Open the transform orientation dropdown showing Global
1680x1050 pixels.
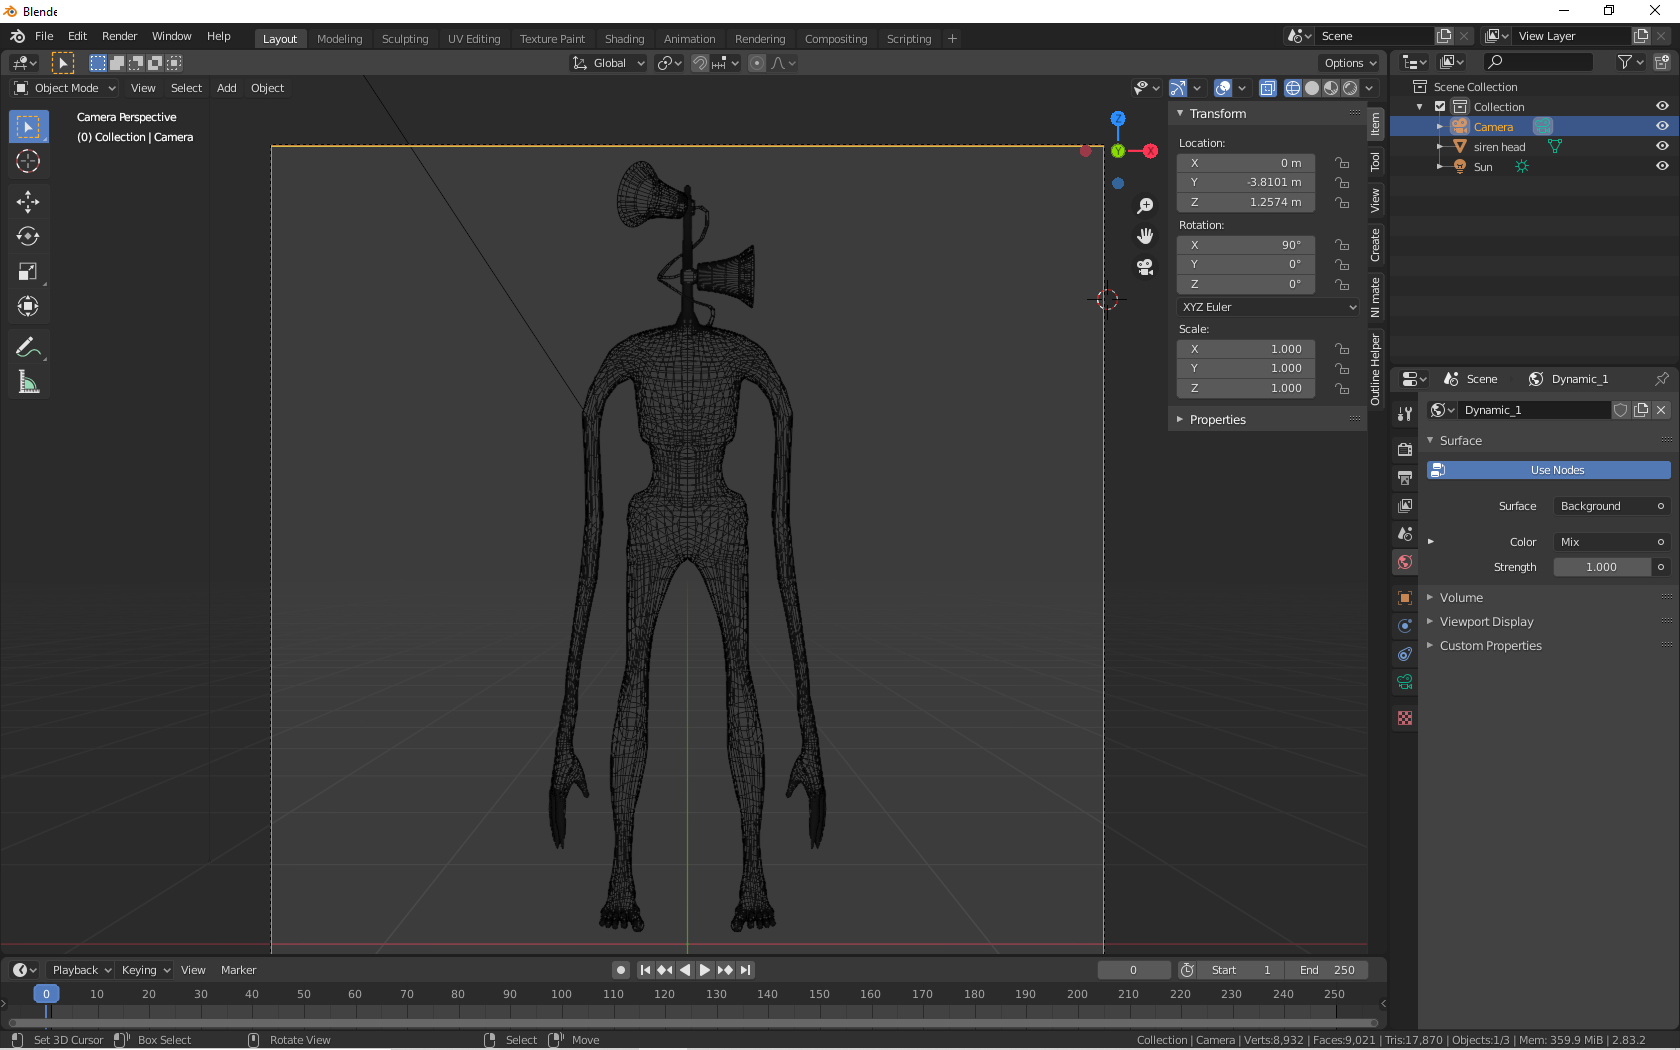tap(607, 62)
